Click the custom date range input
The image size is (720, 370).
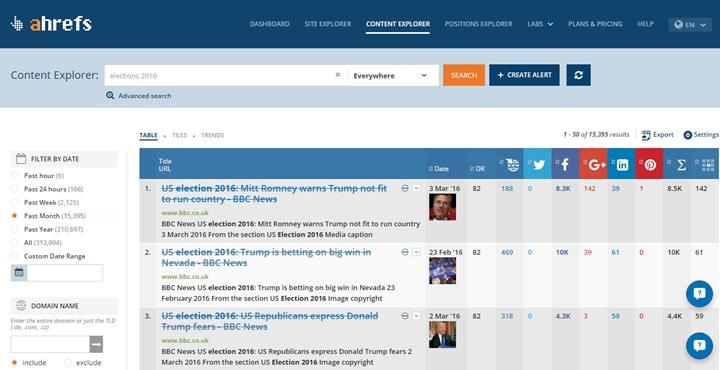(x=65, y=273)
